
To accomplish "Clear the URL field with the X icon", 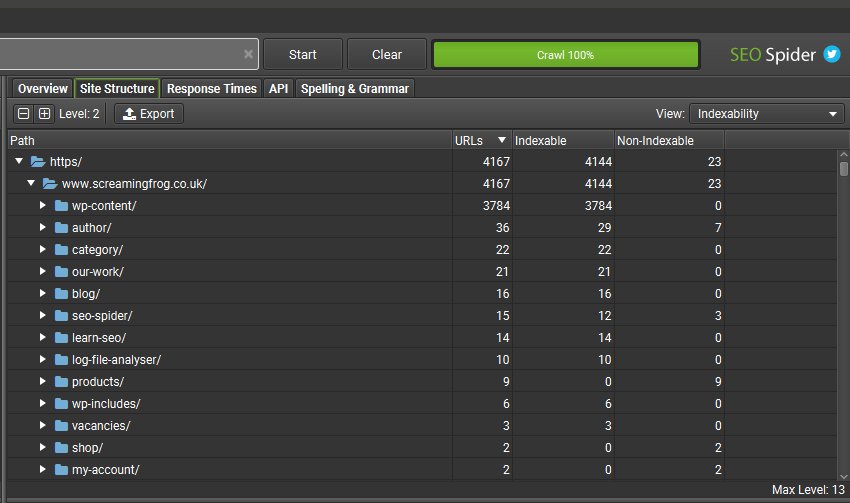I will click(x=248, y=54).
